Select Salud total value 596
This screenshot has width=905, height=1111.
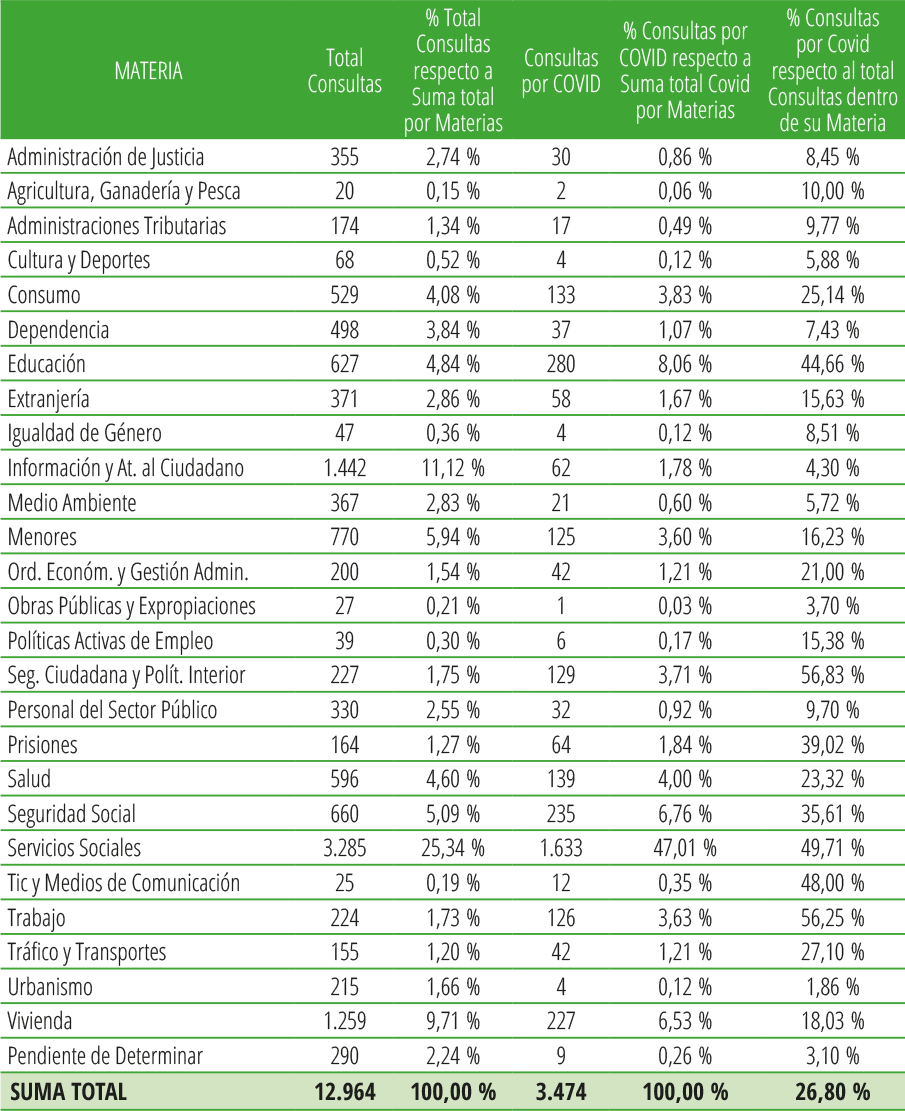point(344,779)
